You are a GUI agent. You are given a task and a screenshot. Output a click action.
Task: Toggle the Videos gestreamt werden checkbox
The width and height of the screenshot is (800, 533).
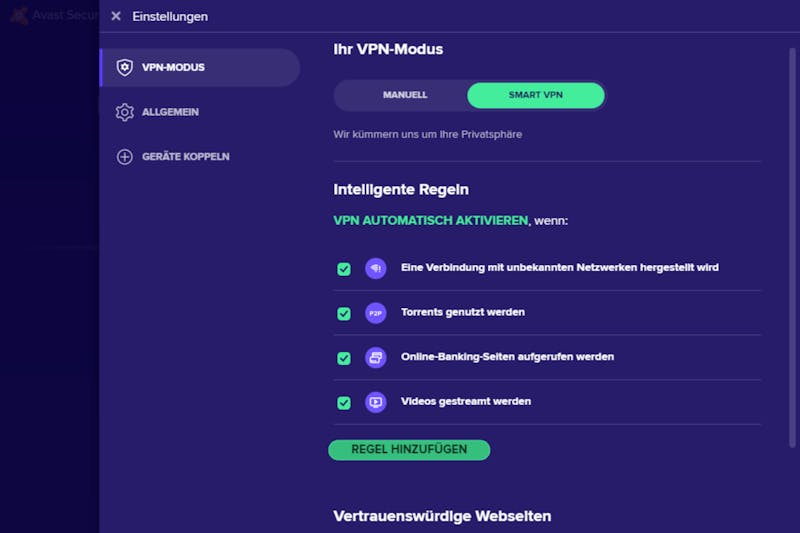point(344,403)
